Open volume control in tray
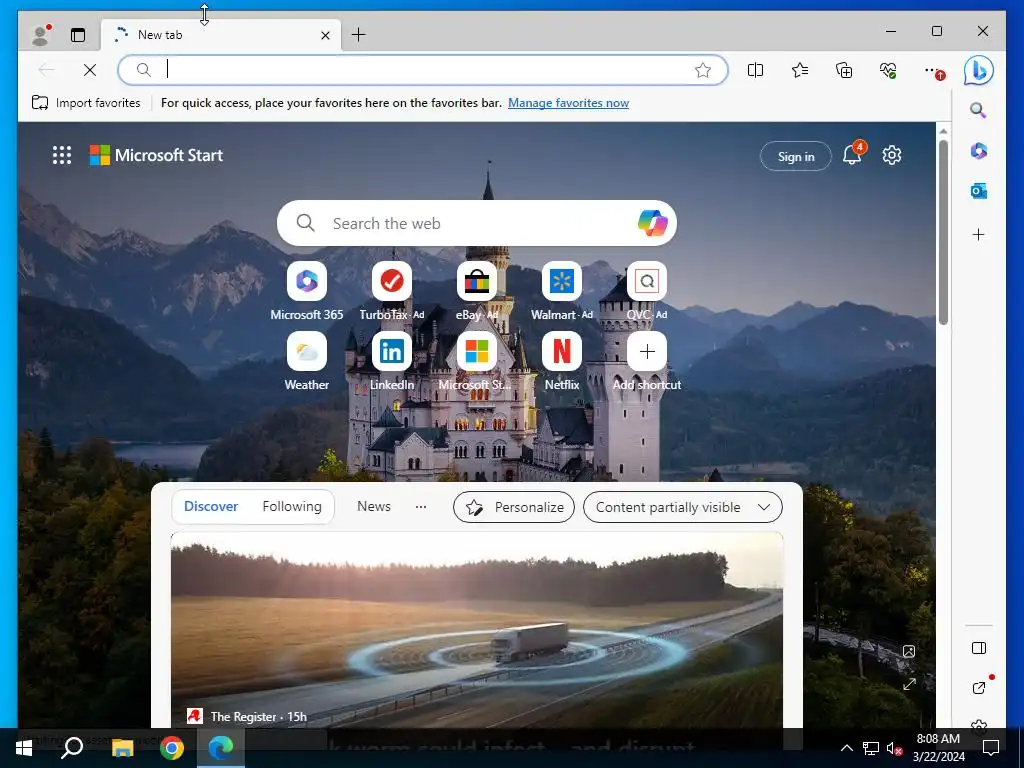 894,748
